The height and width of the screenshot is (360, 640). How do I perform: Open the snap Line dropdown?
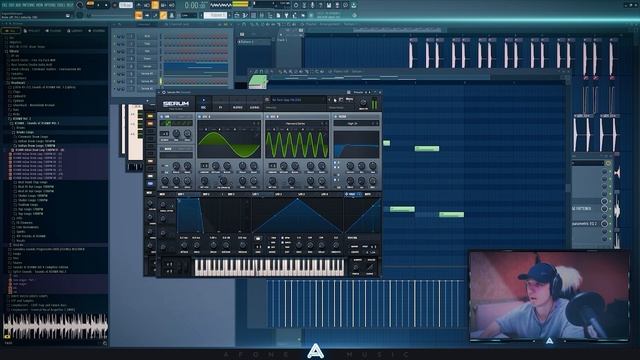coord(189,15)
